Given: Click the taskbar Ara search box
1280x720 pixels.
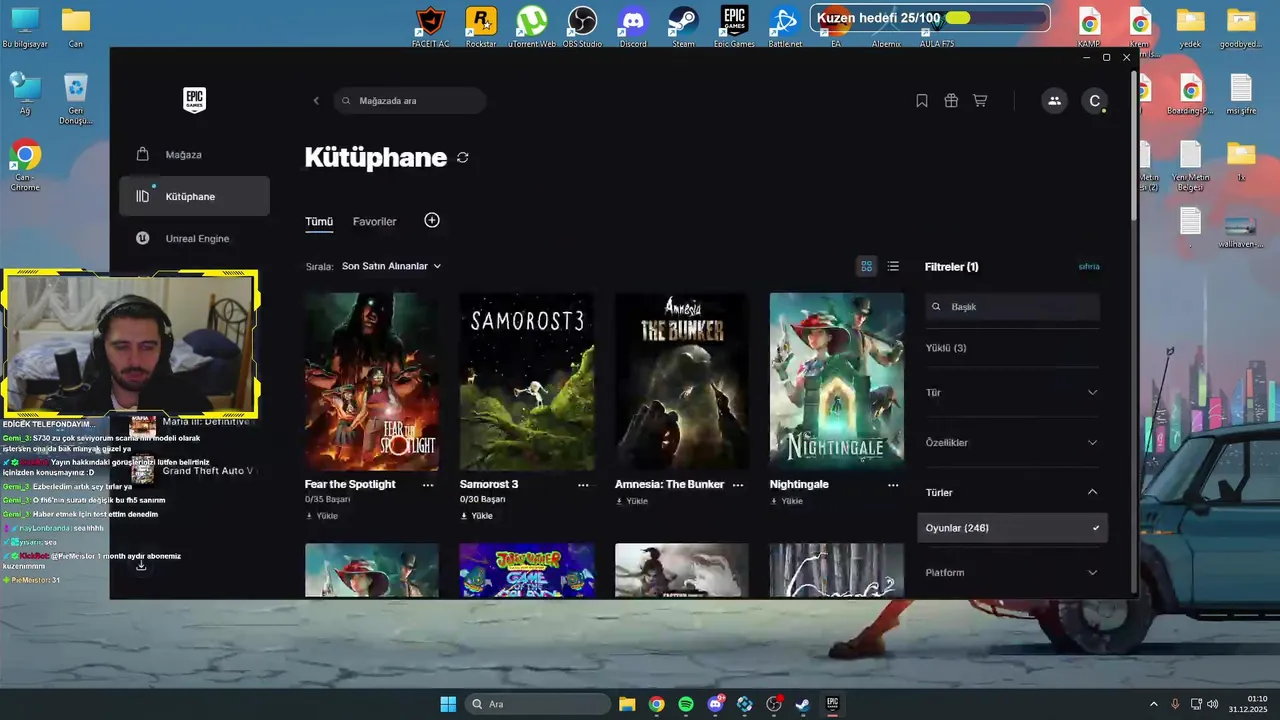Looking at the screenshot, I should (537, 704).
